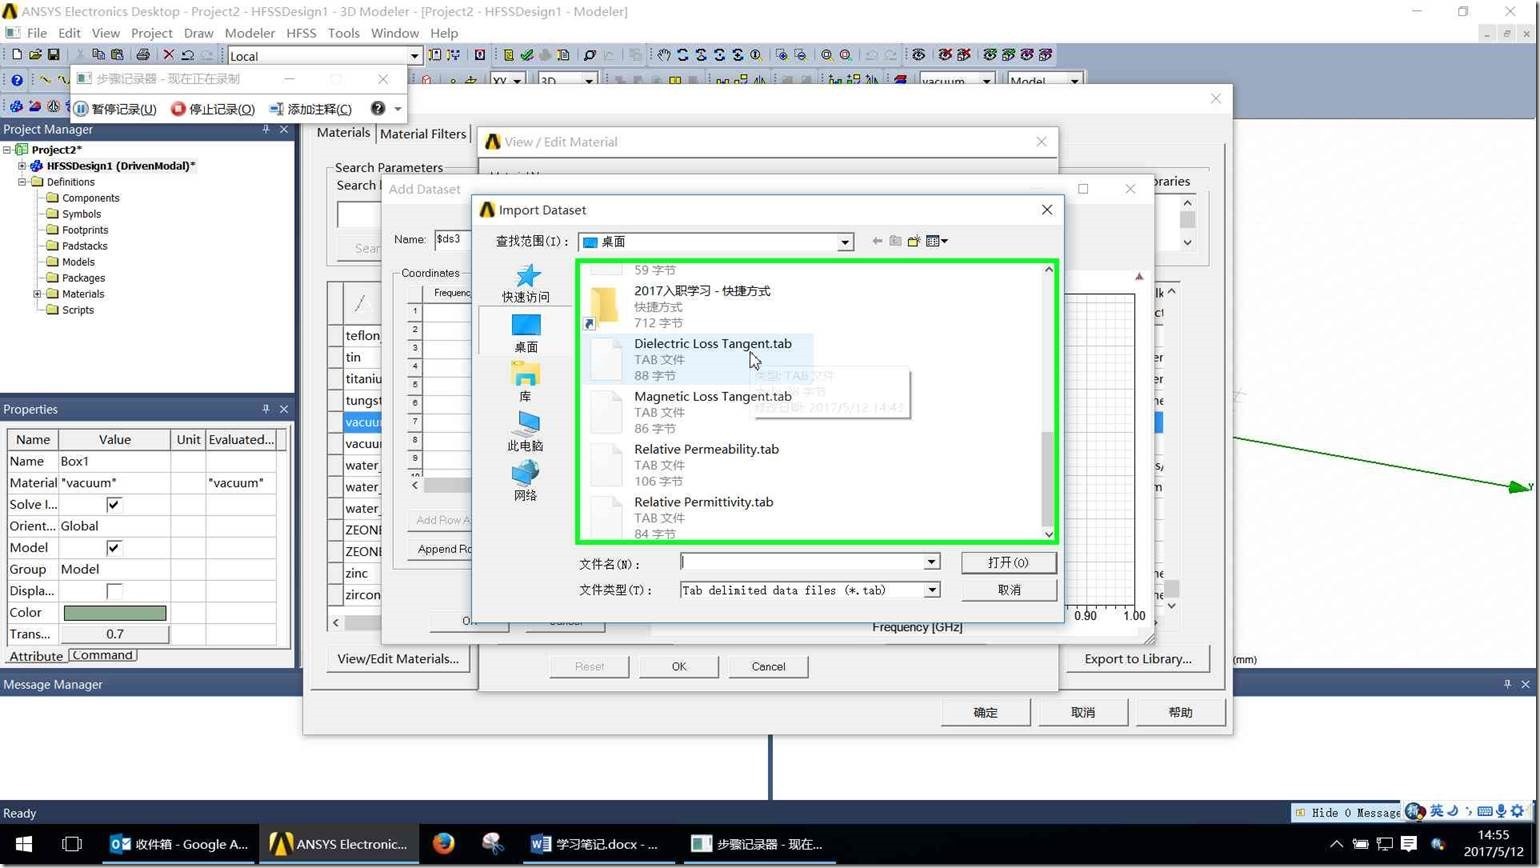Go to Quick Access in Import Dataset sidebar
Image resolution: width=1540 pixels, height=868 pixels.
coord(525,283)
